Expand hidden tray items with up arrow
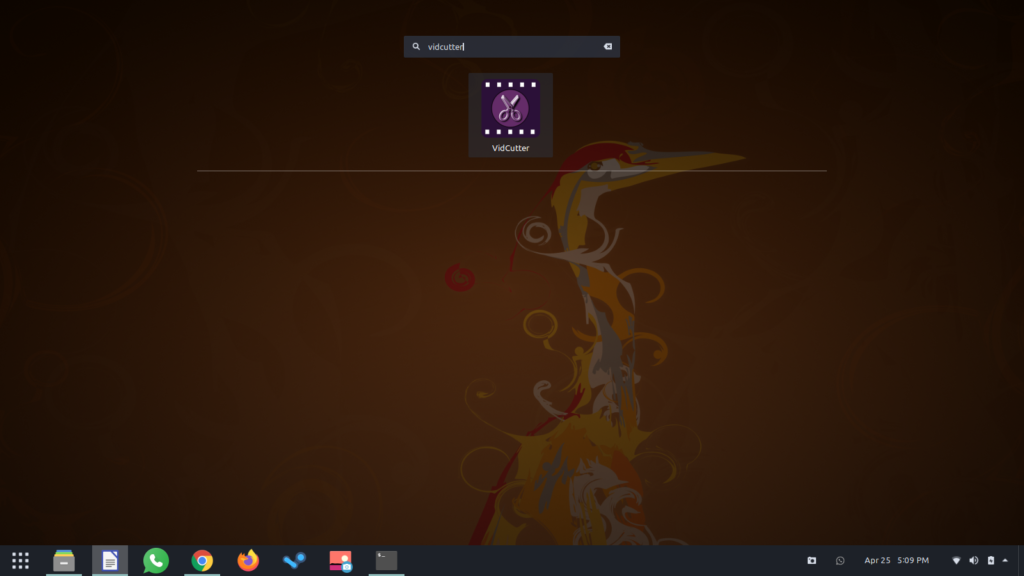The height and width of the screenshot is (576, 1024). click(x=1005, y=561)
